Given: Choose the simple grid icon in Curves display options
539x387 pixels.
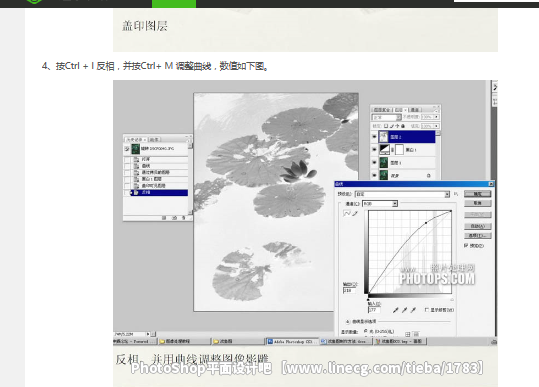Looking at the screenshot, I should [x=407, y=334].
